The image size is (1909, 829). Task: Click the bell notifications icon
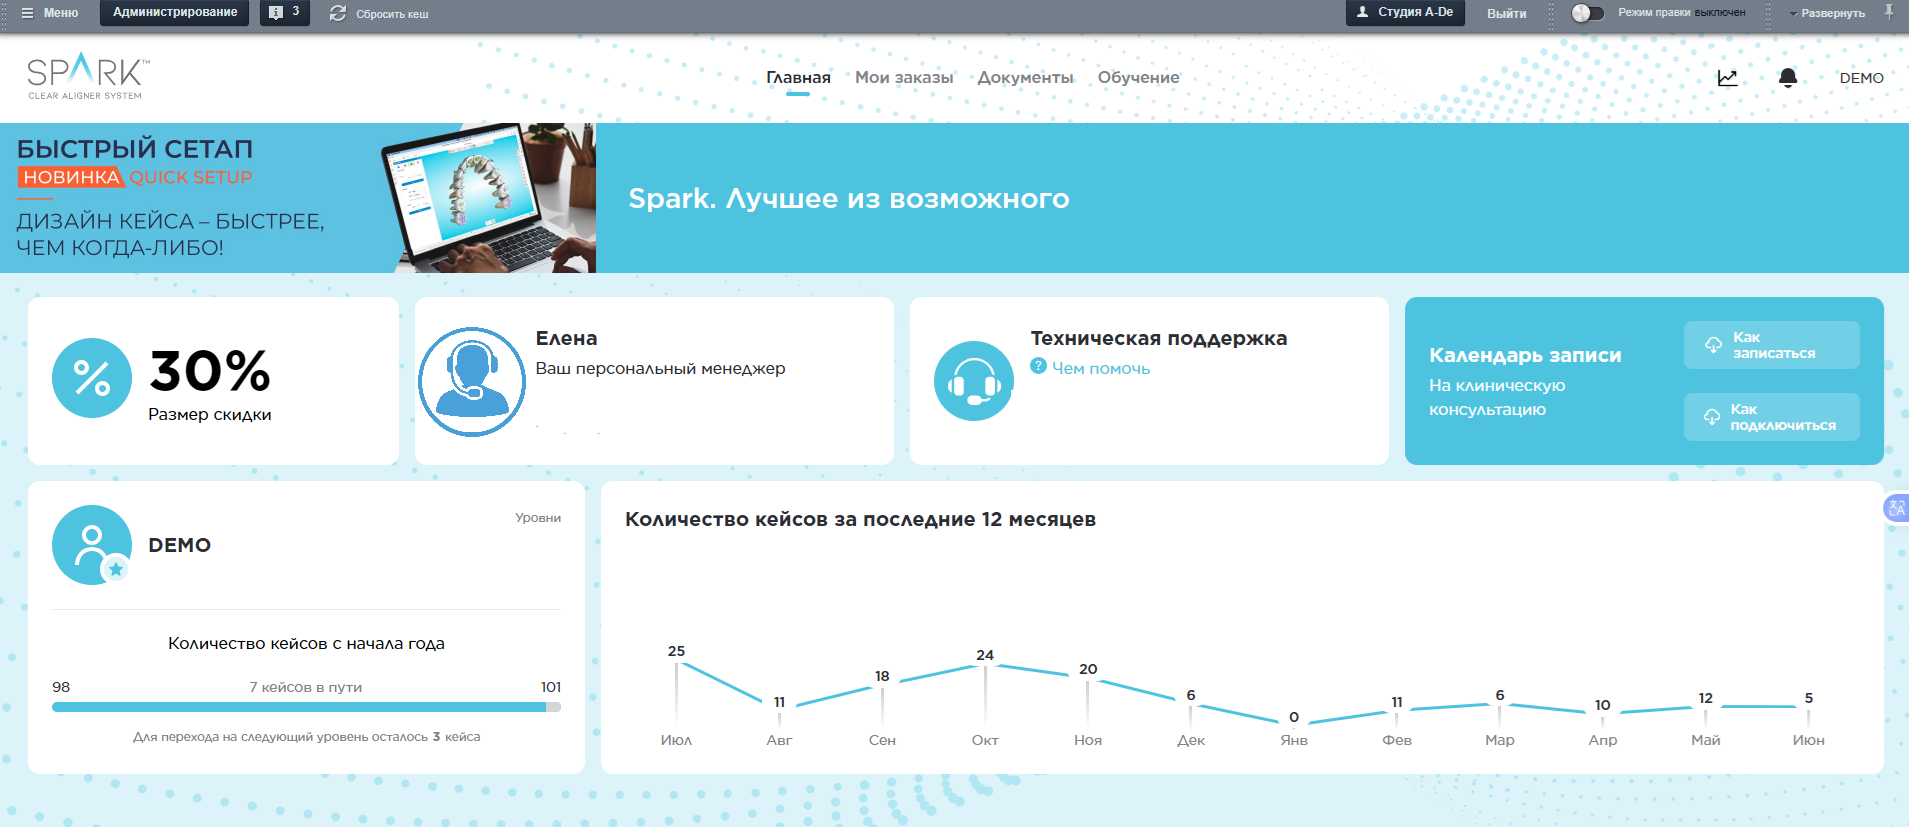point(1788,78)
